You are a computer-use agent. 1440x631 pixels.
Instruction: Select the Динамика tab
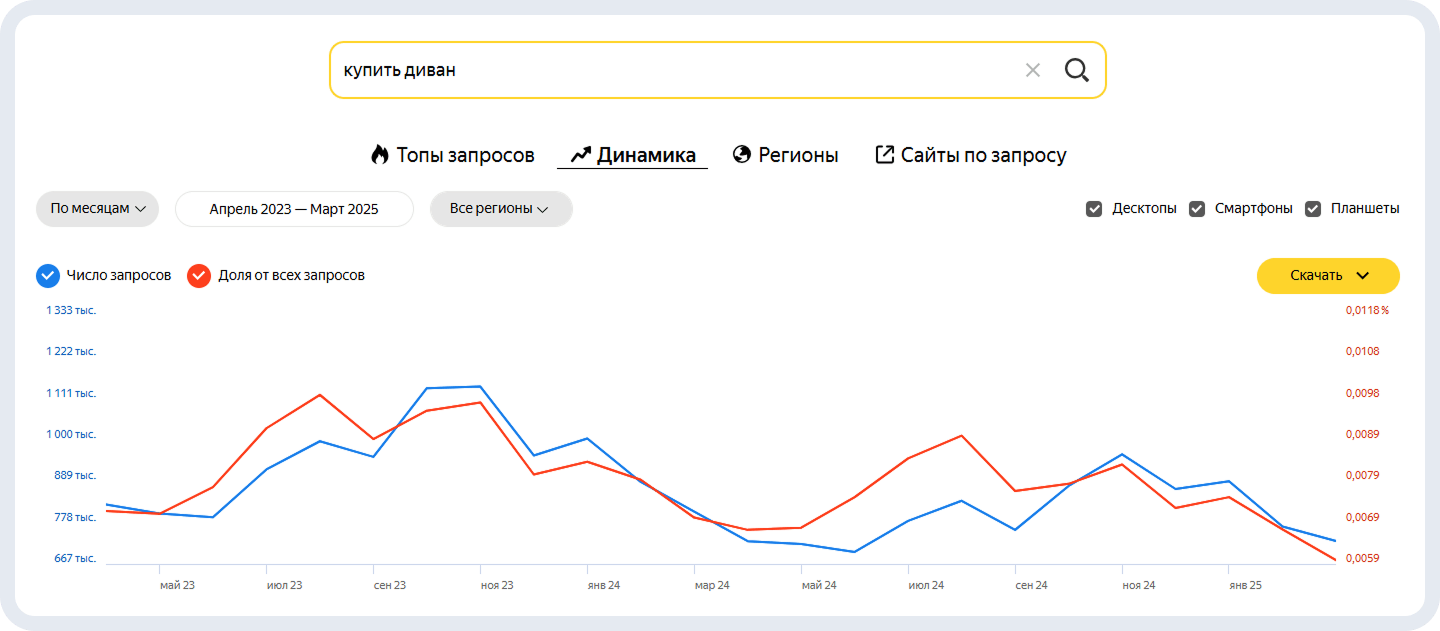tap(632, 155)
